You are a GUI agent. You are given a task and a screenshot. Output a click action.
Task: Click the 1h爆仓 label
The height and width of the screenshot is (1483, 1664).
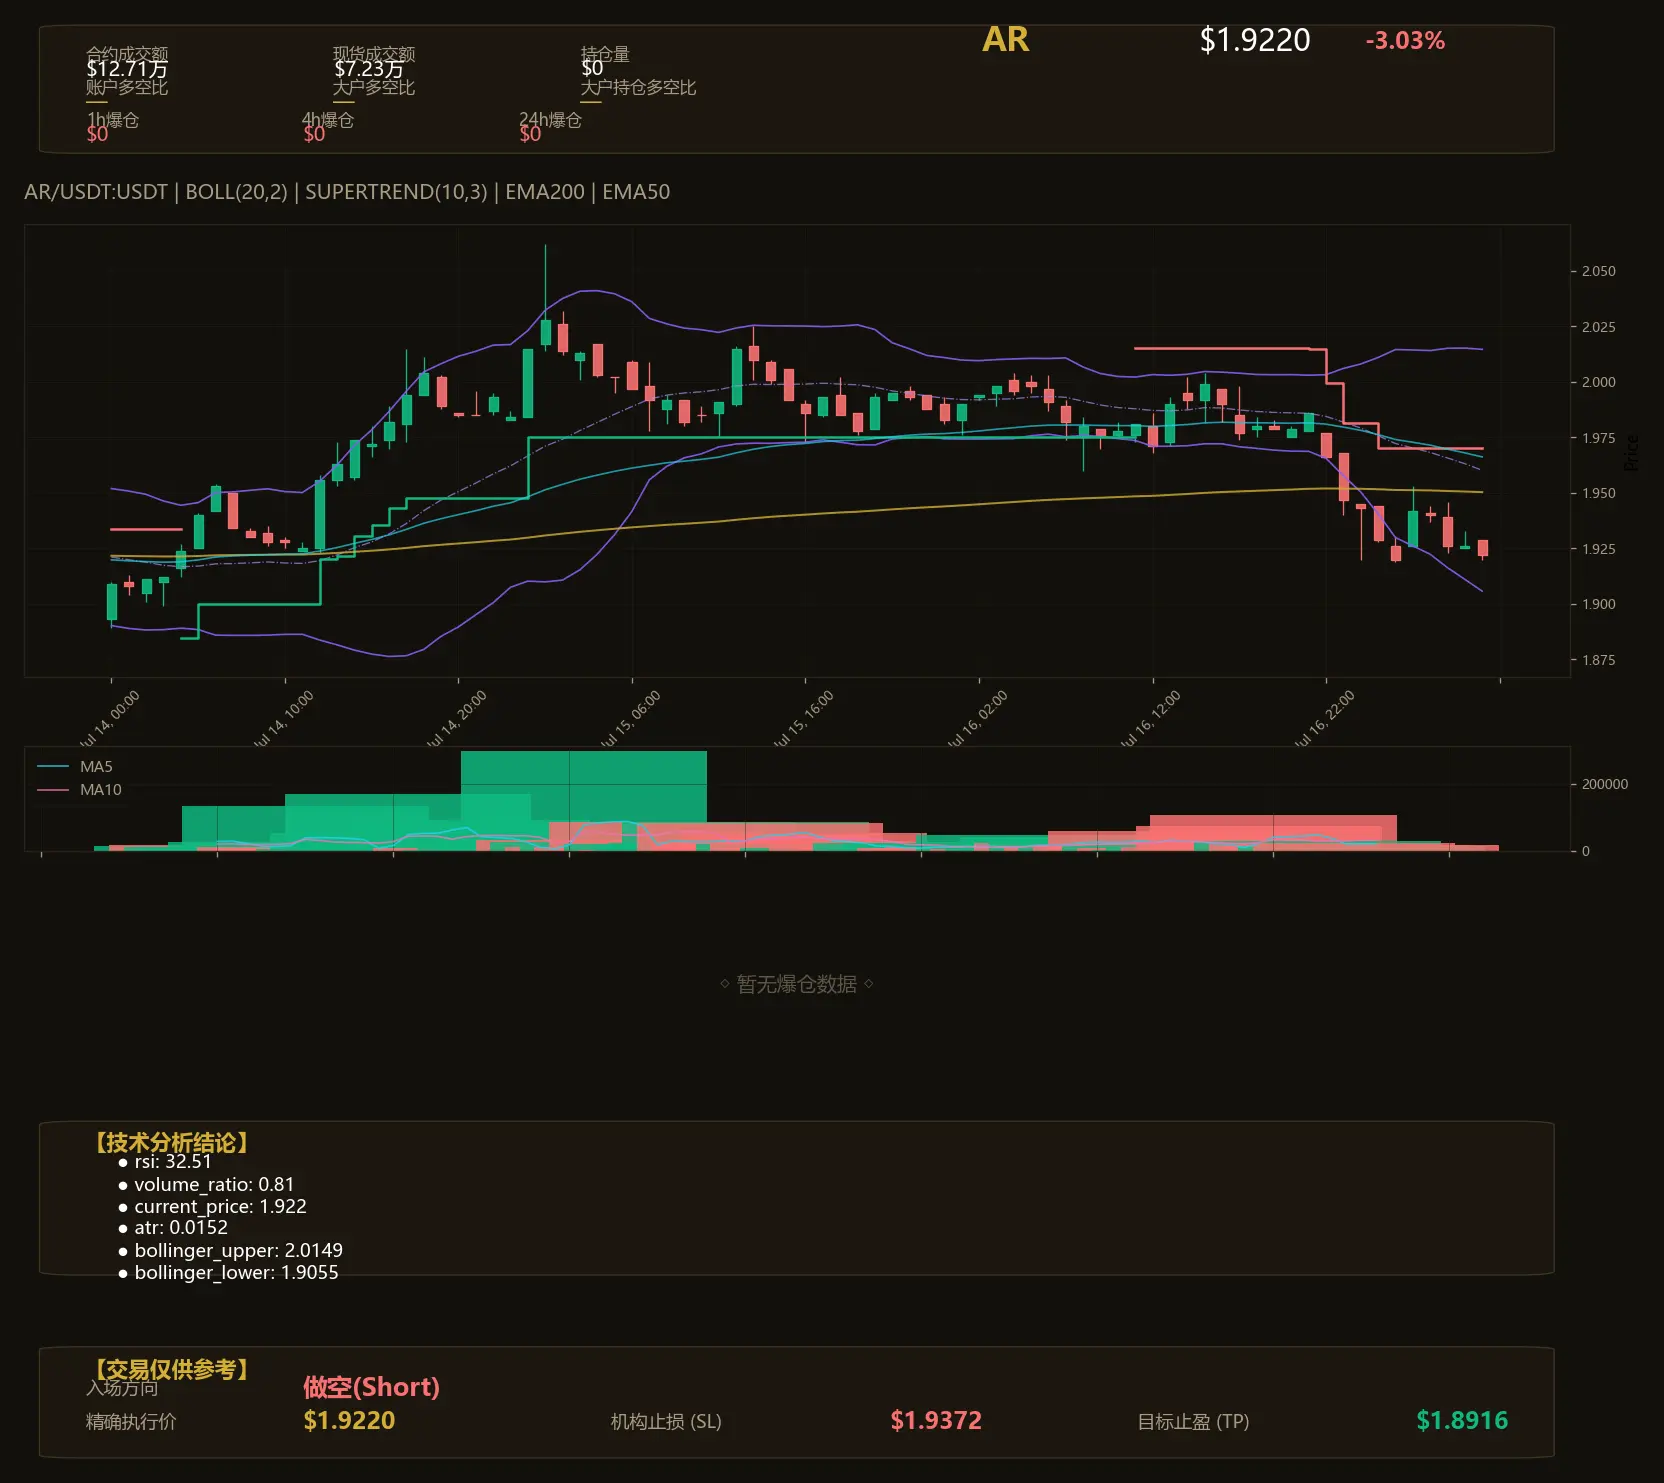pos(112,120)
